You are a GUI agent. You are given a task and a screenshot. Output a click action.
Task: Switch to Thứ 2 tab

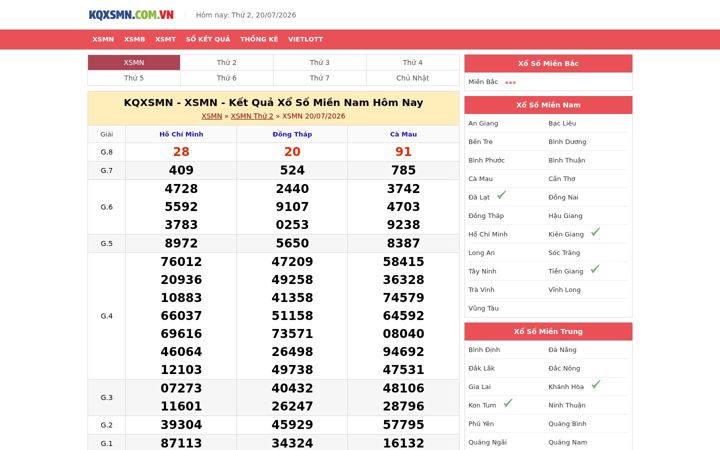pos(227,62)
